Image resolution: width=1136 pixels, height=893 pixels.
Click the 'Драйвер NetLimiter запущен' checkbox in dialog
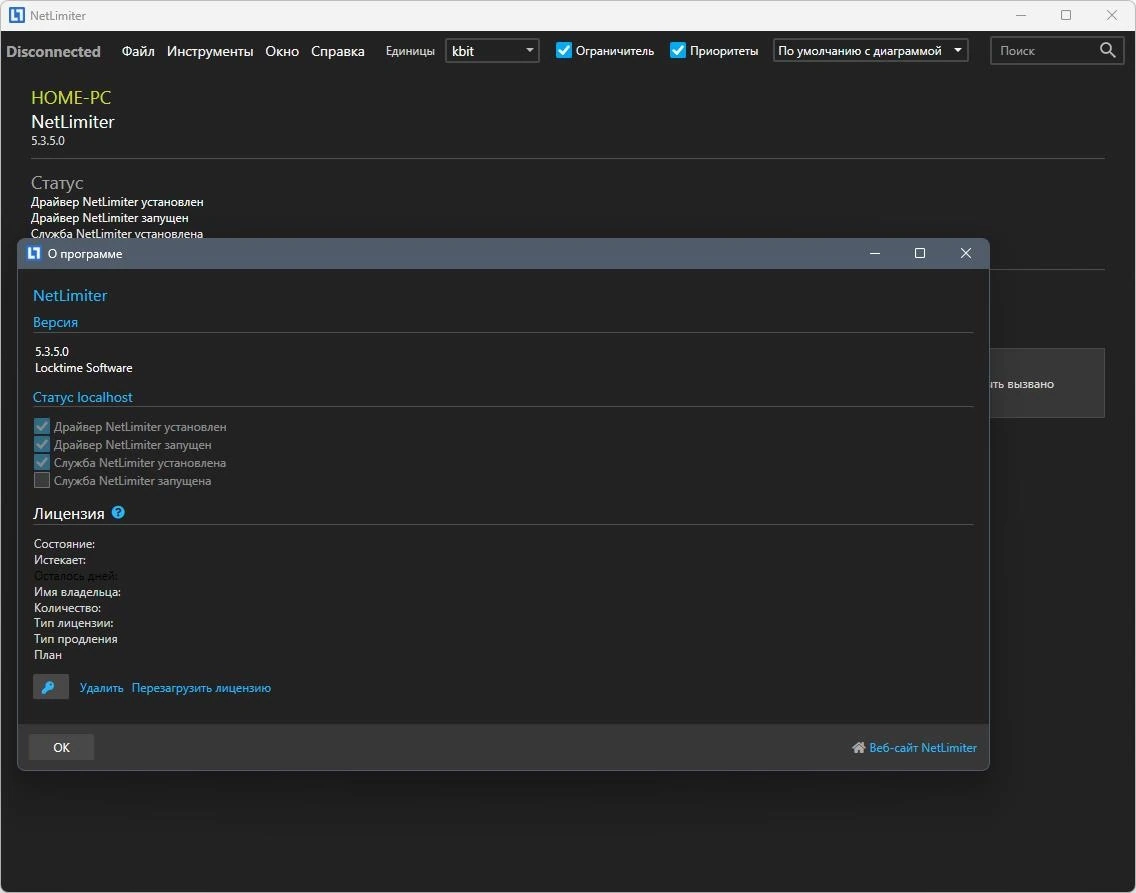(42, 444)
